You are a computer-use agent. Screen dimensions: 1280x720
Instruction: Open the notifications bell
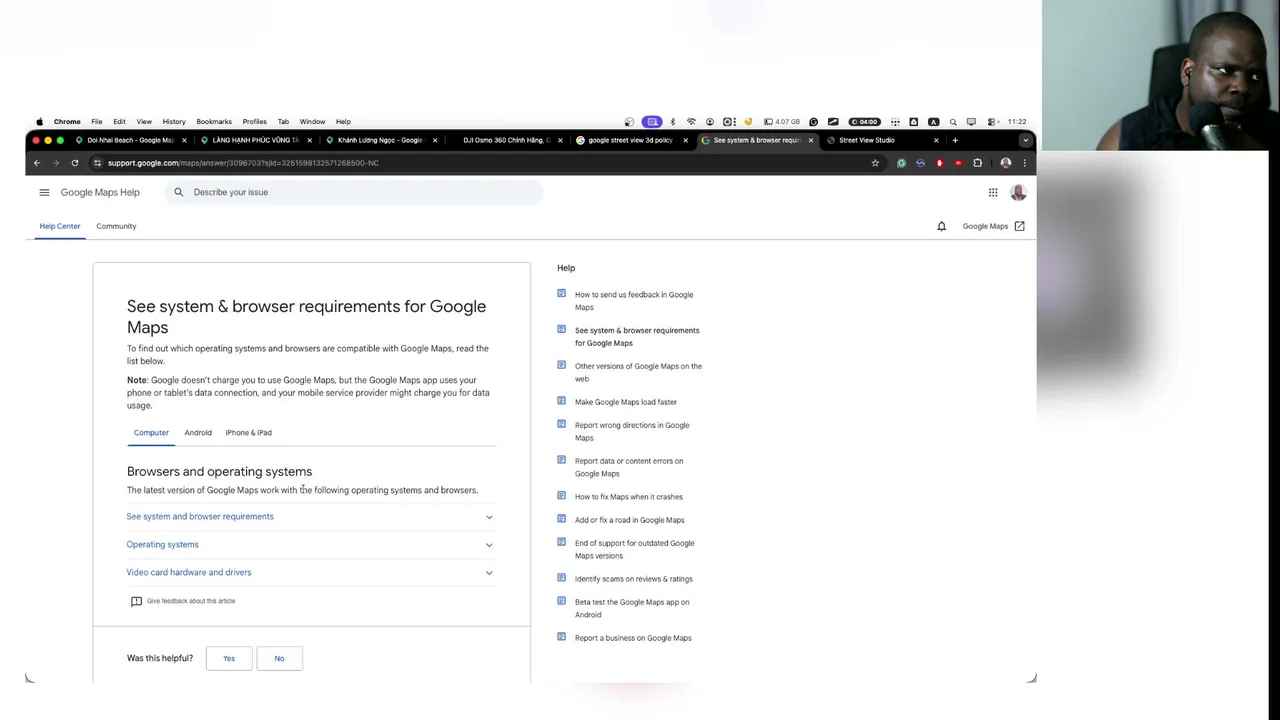pyautogui.click(x=941, y=226)
